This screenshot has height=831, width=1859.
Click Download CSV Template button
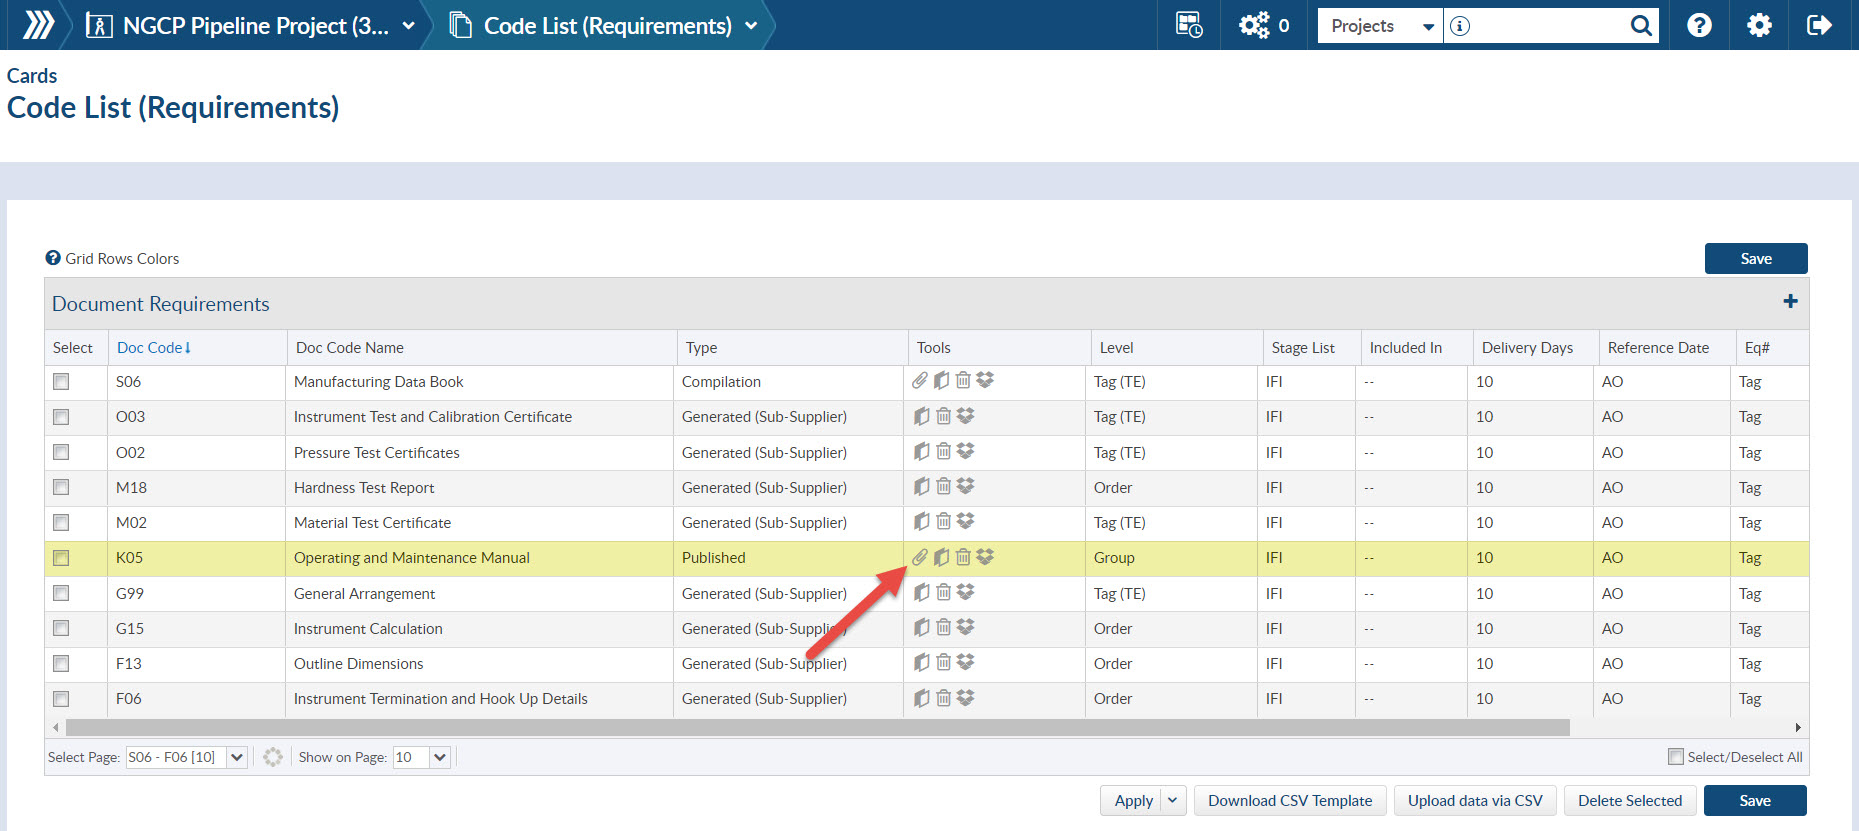tap(1290, 800)
